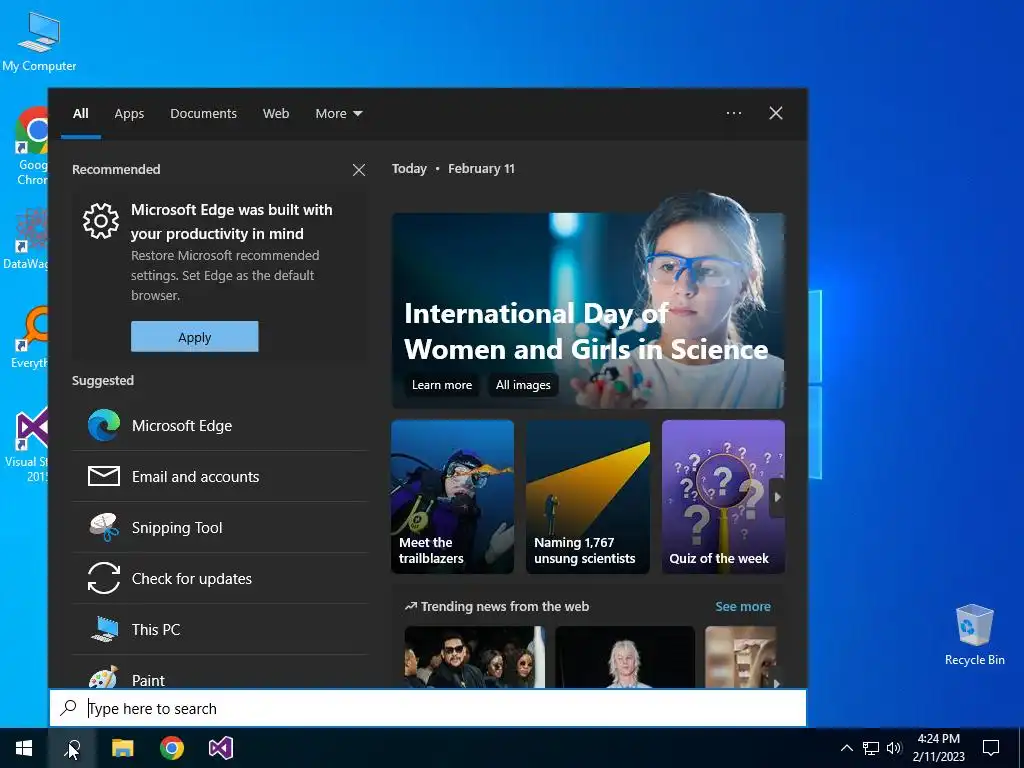Switch to the Documents tab
Screen dimensions: 1024x768
click(x=204, y=114)
